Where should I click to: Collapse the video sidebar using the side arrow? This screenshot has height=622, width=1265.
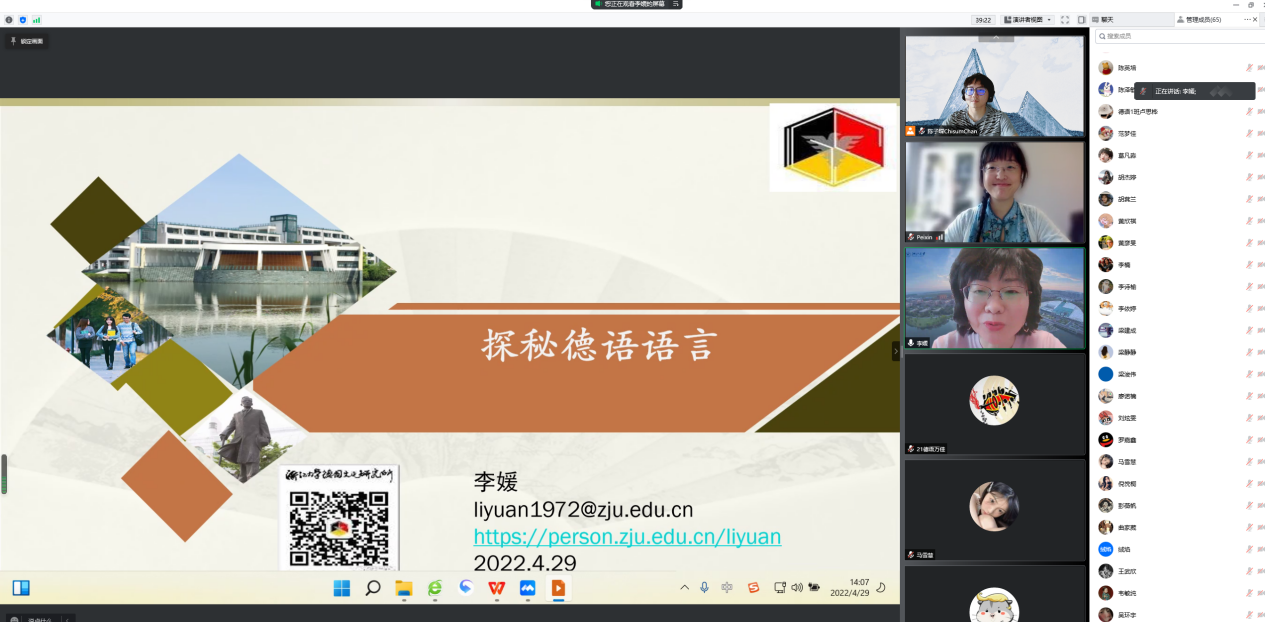click(896, 351)
